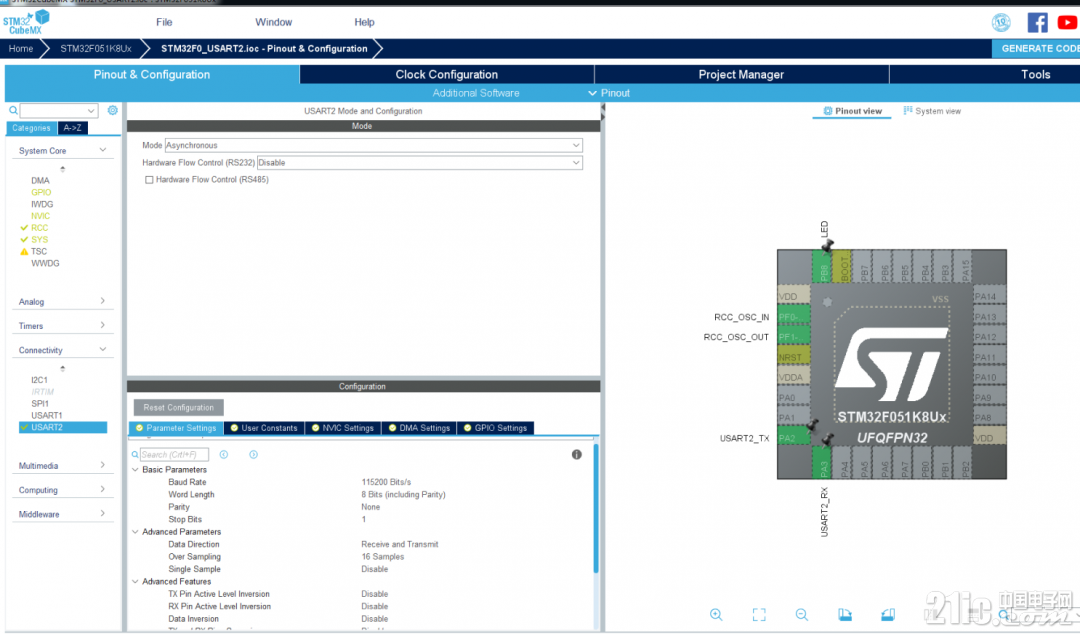Switch the peripheral list to Categories
The image size is (1080, 634).
point(31,128)
